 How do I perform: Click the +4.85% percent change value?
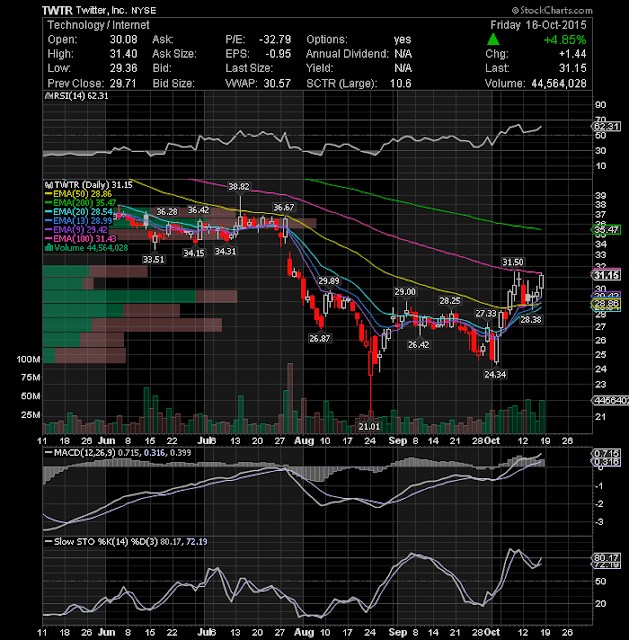point(565,40)
